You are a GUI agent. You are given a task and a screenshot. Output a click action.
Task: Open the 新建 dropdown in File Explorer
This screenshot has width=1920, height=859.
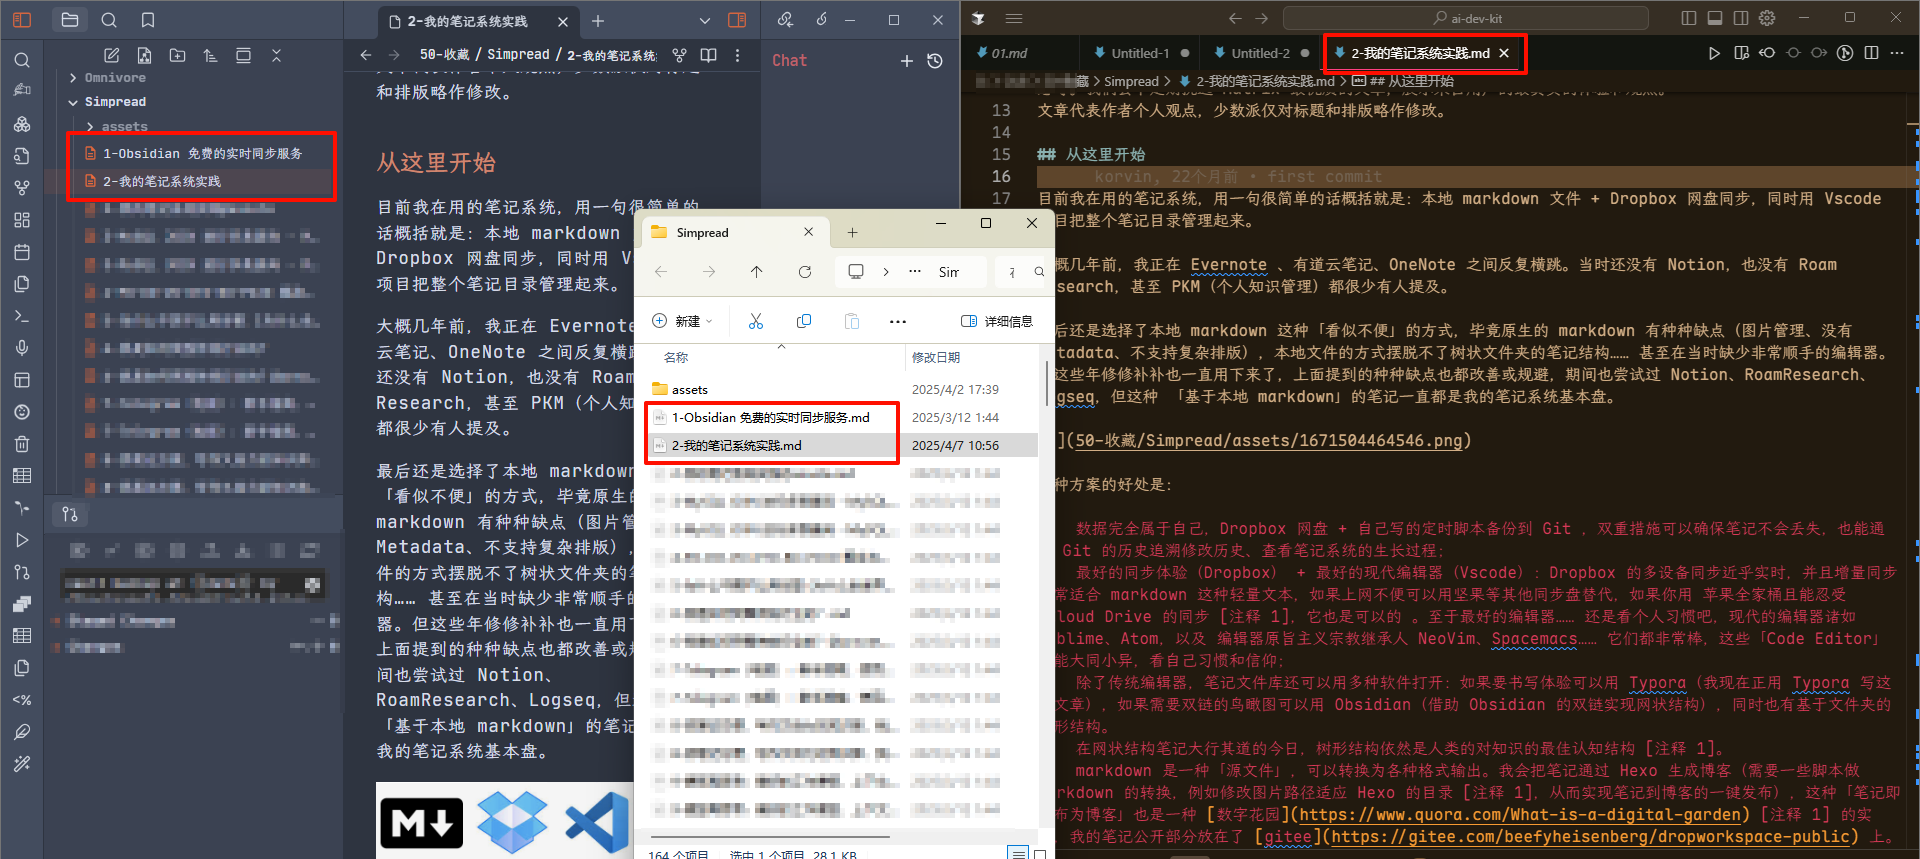[x=683, y=321]
